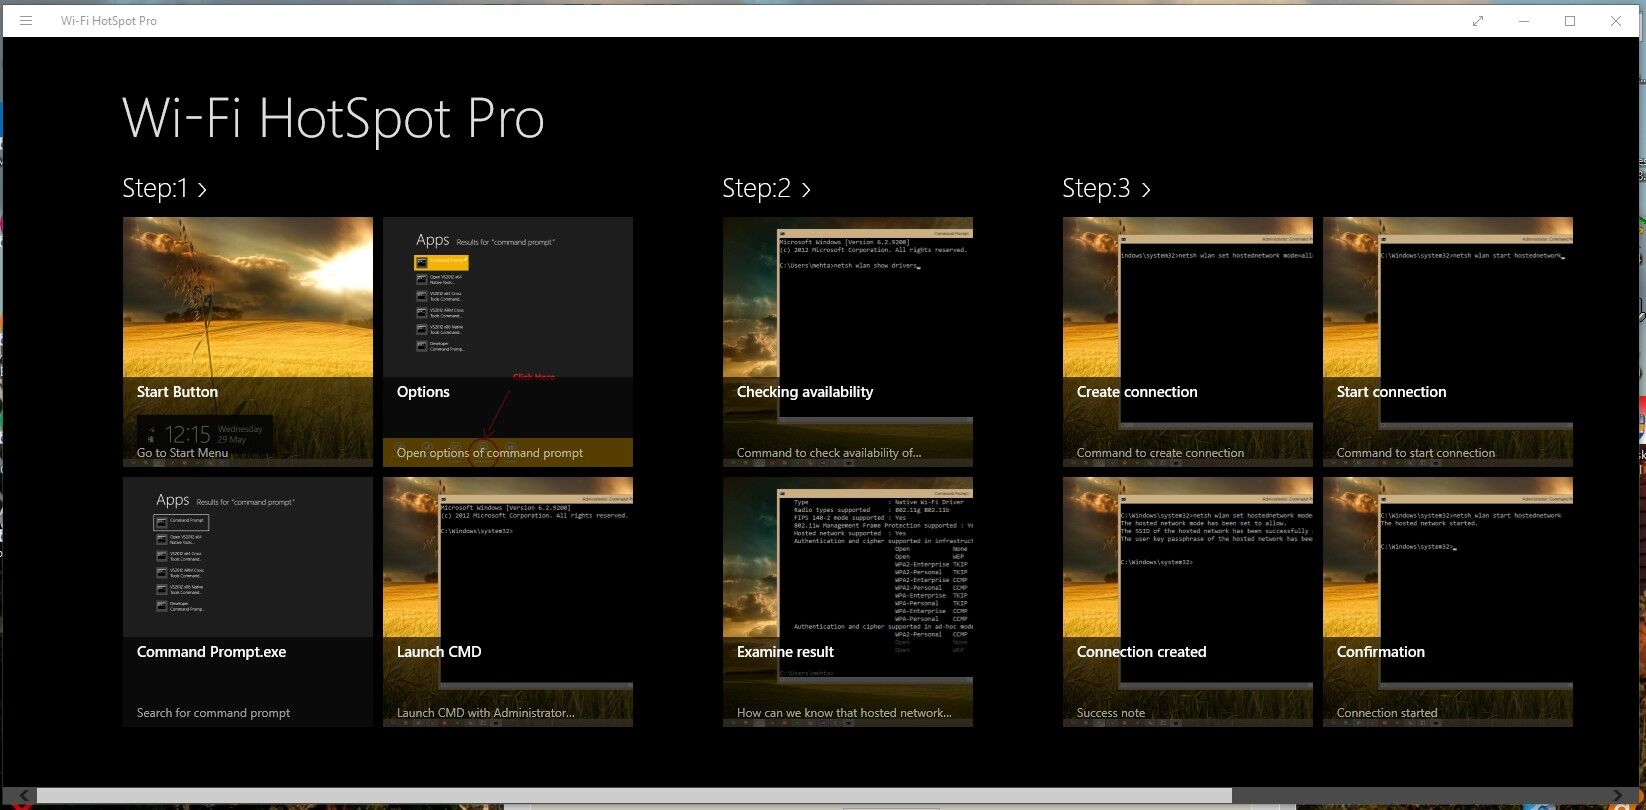Open the Step:2 group header
1646x810 pixels.
point(767,188)
